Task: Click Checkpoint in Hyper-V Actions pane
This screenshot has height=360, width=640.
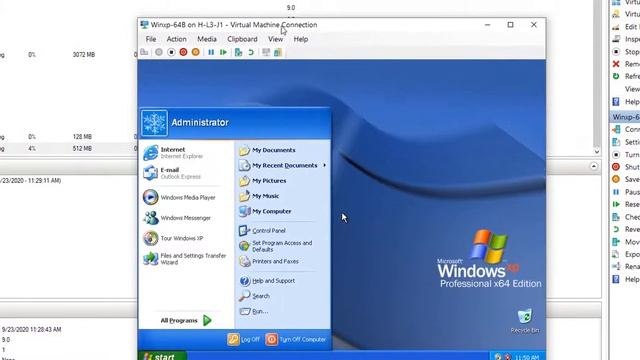Action: click(626, 217)
